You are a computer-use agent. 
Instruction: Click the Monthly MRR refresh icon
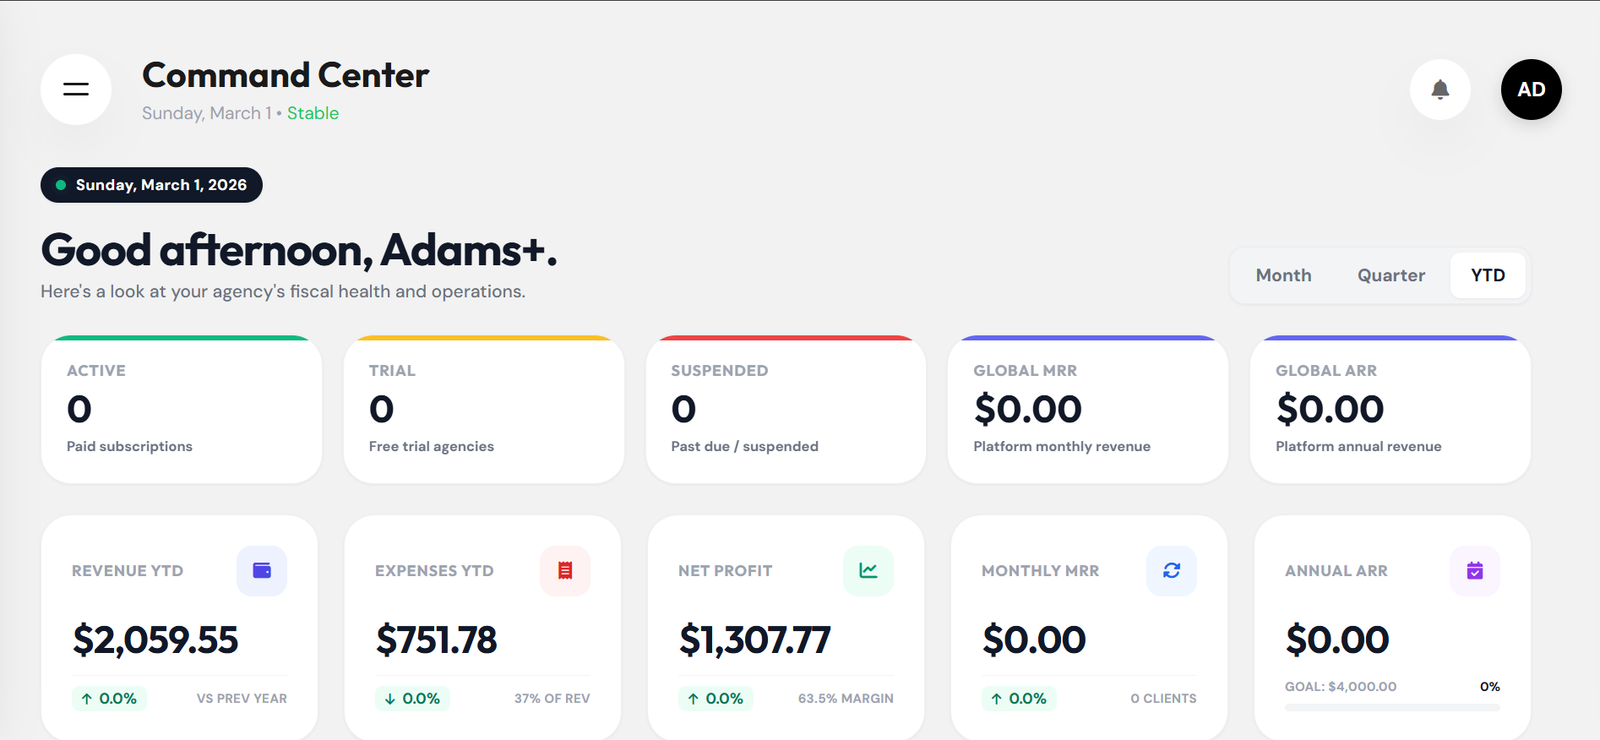click(x=1171, y=571)
